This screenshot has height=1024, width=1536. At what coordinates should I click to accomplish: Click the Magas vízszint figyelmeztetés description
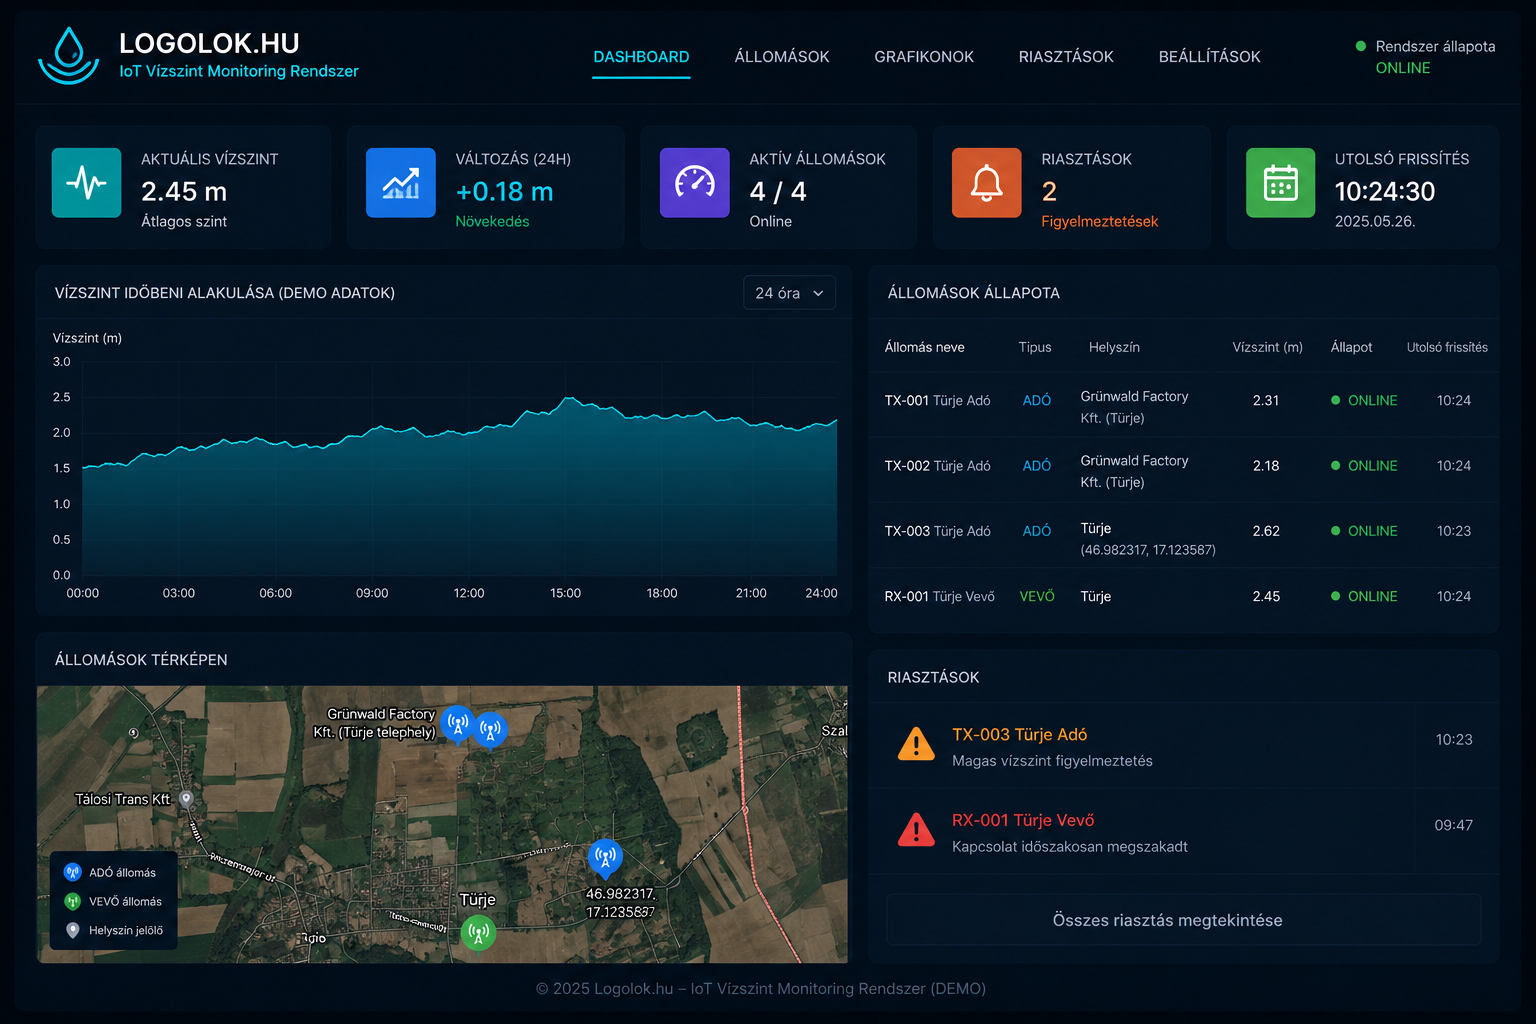[1052, 761]
